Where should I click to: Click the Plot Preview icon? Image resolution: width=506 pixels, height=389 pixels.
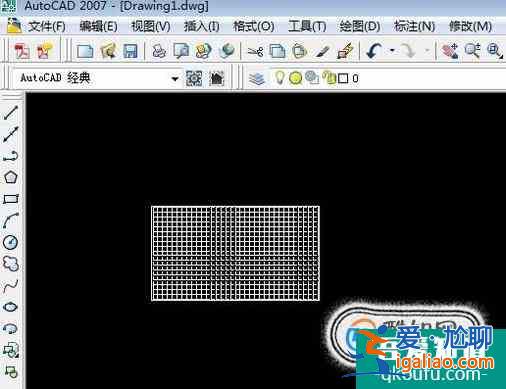coord(181,51)
